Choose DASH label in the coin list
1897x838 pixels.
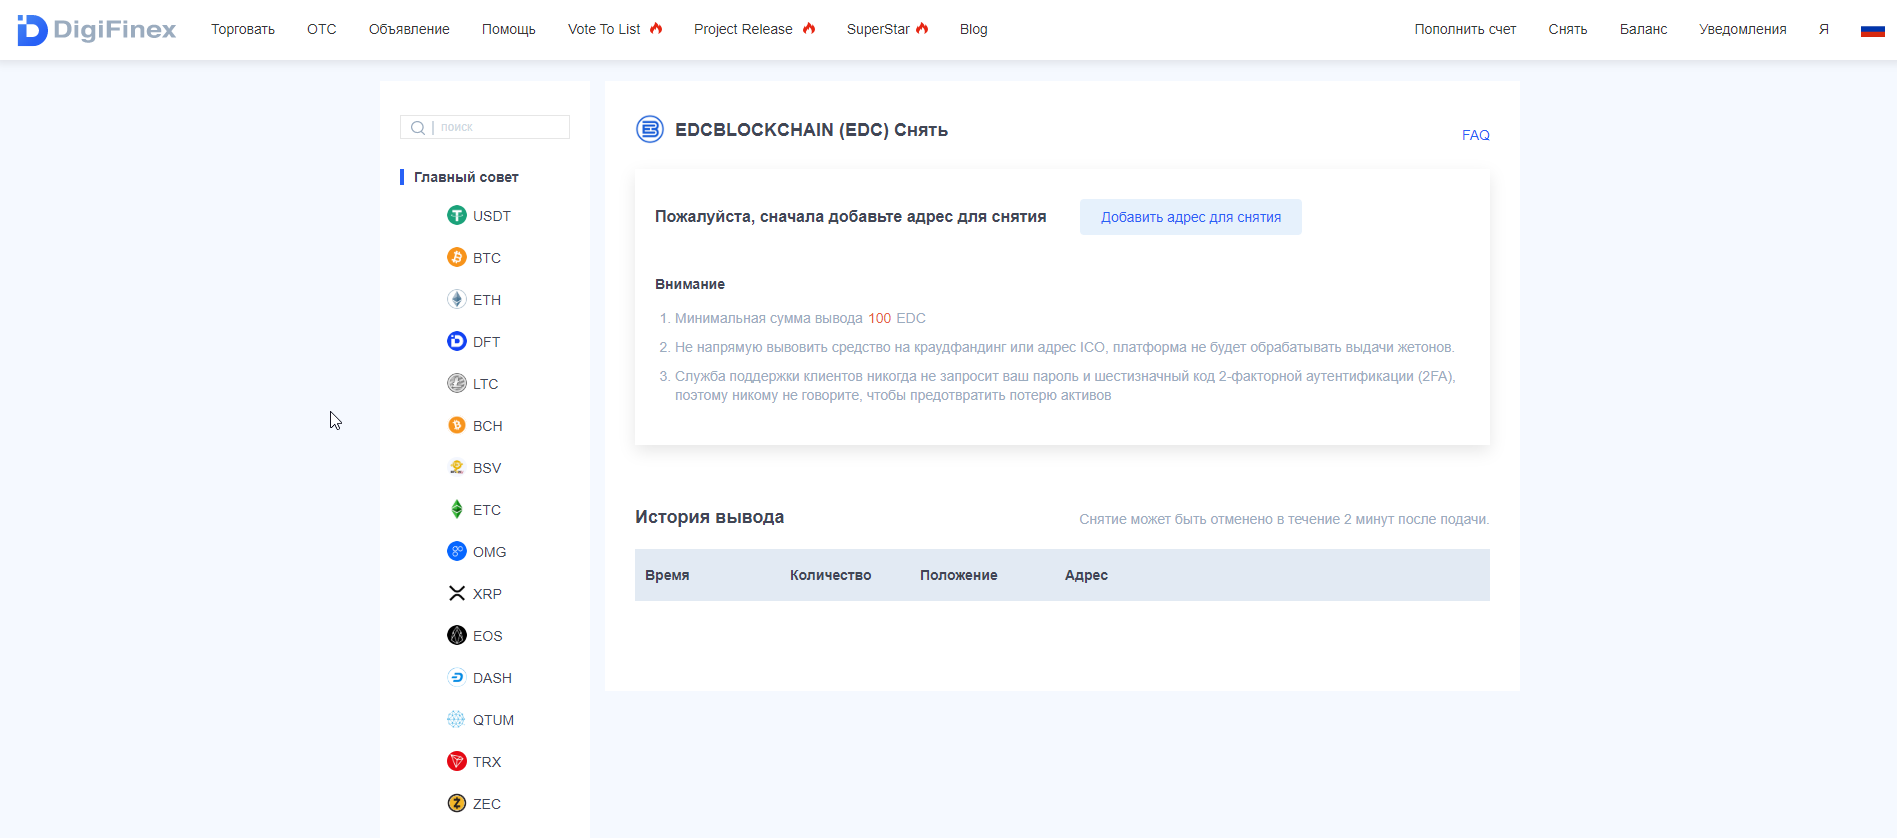point(492,678)
